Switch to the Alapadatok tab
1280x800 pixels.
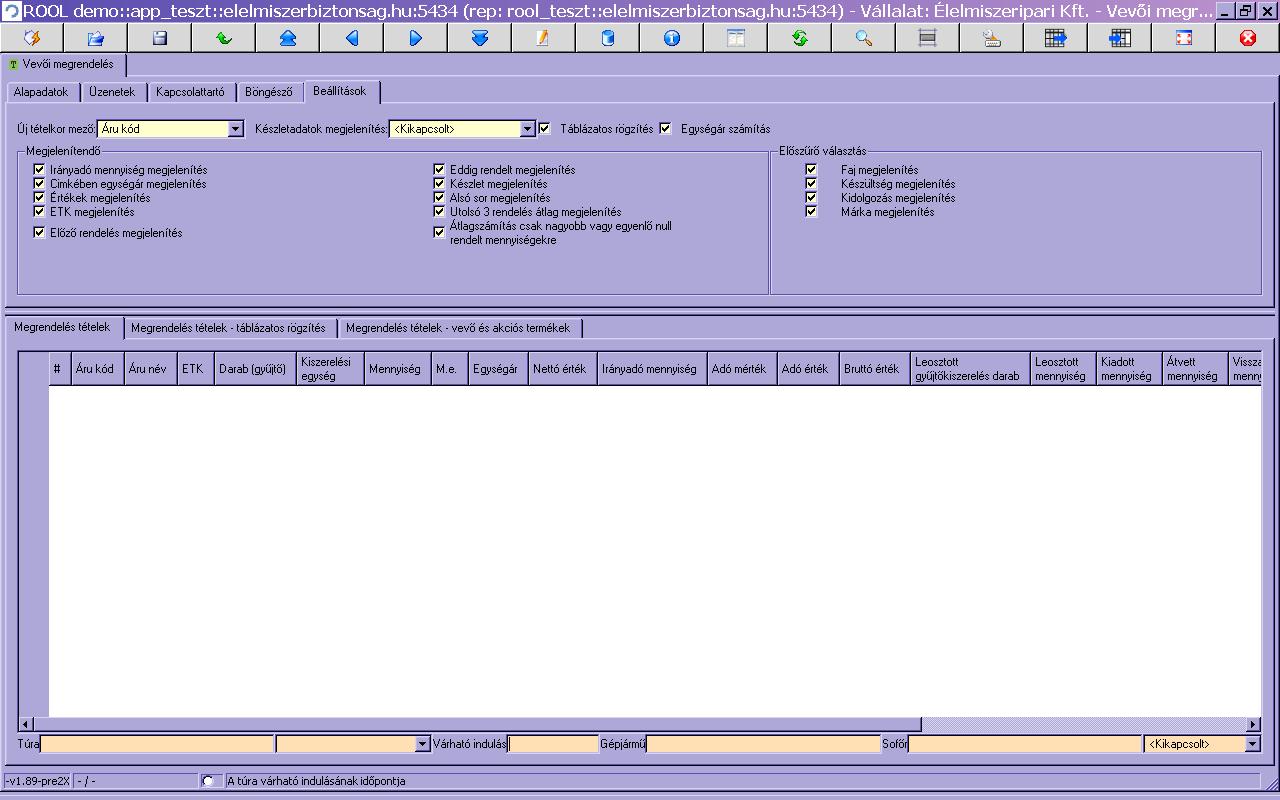point(41,92)
